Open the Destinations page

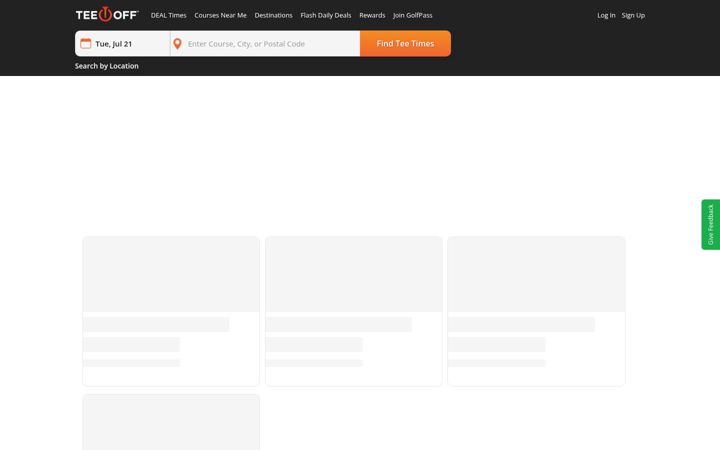coord(273,15)
